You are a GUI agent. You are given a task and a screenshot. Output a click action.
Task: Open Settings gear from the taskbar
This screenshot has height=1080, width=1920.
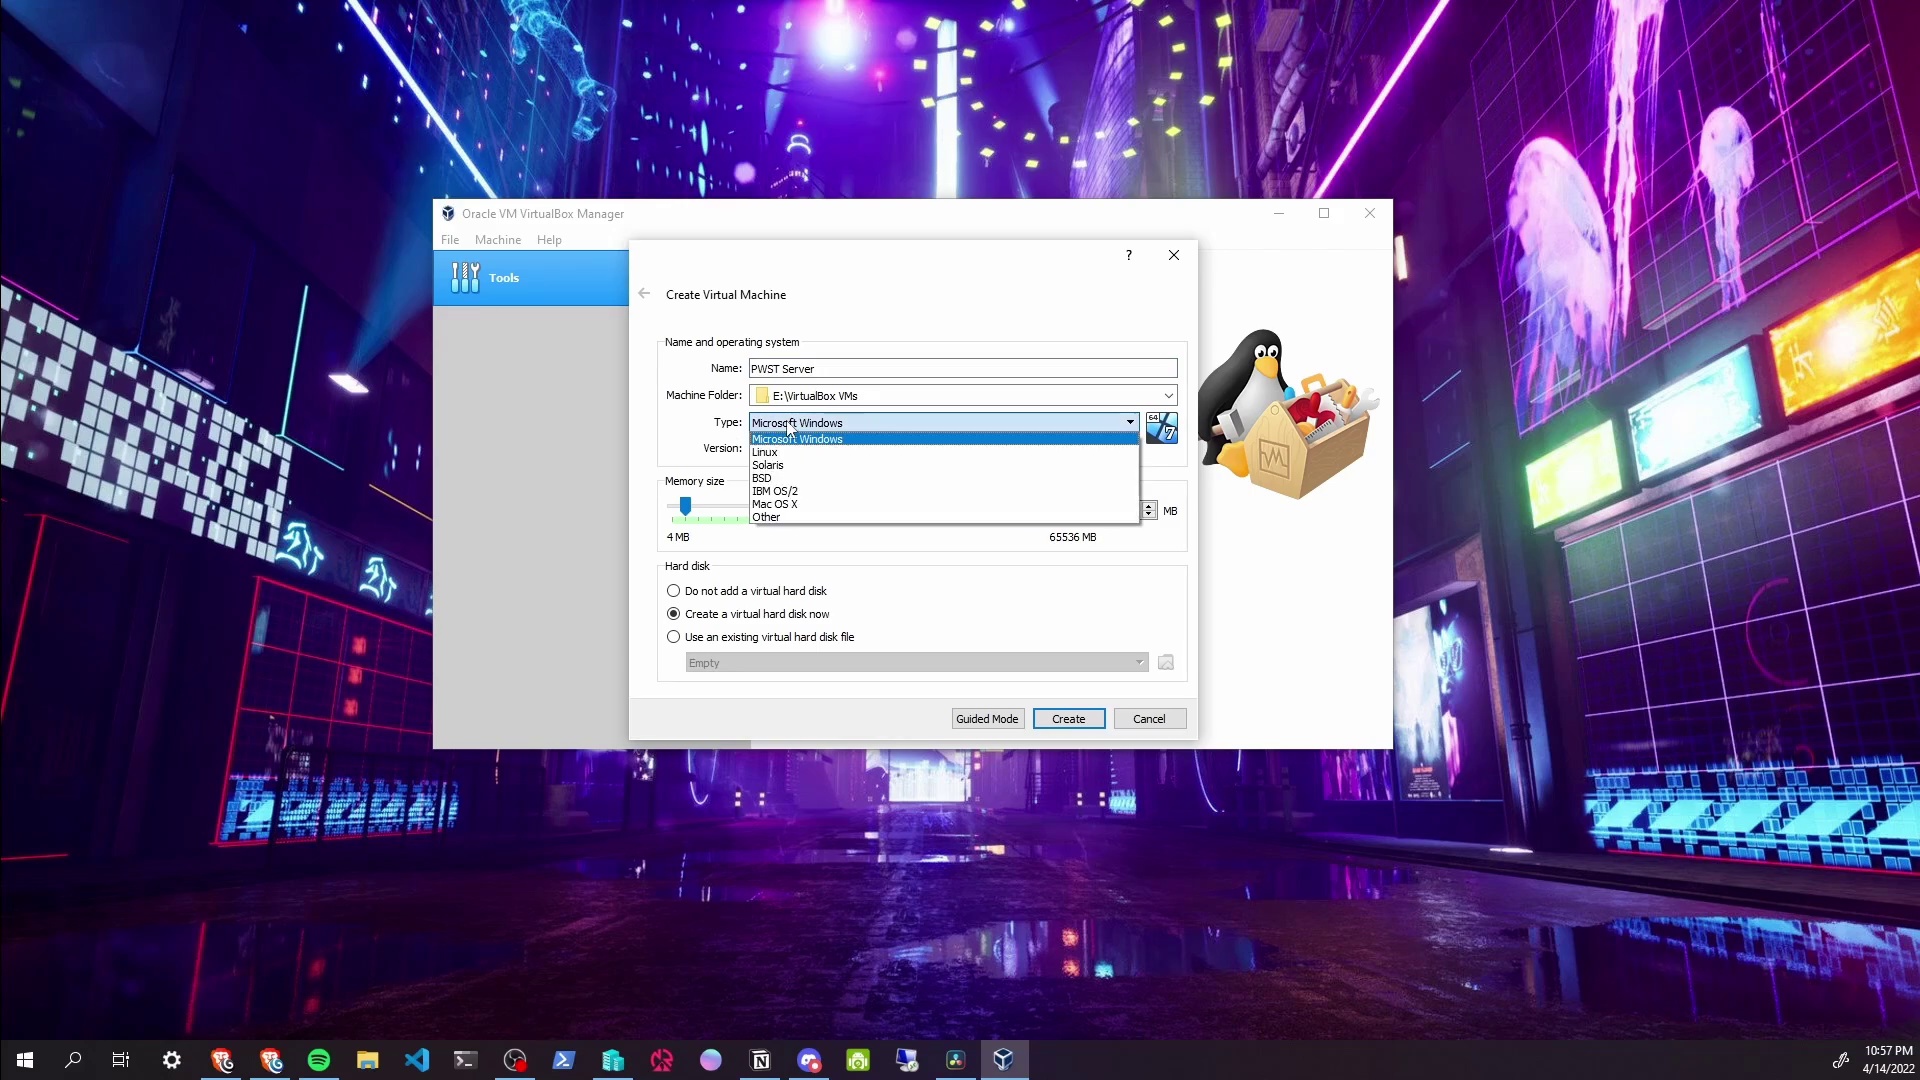click(x=172, y=1060)
